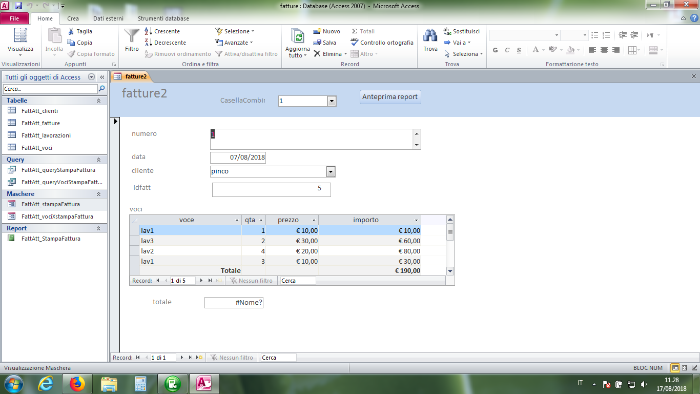Open the Access help question icon
The height and width of the screenshot is (394, 700).
coord(694,18)
